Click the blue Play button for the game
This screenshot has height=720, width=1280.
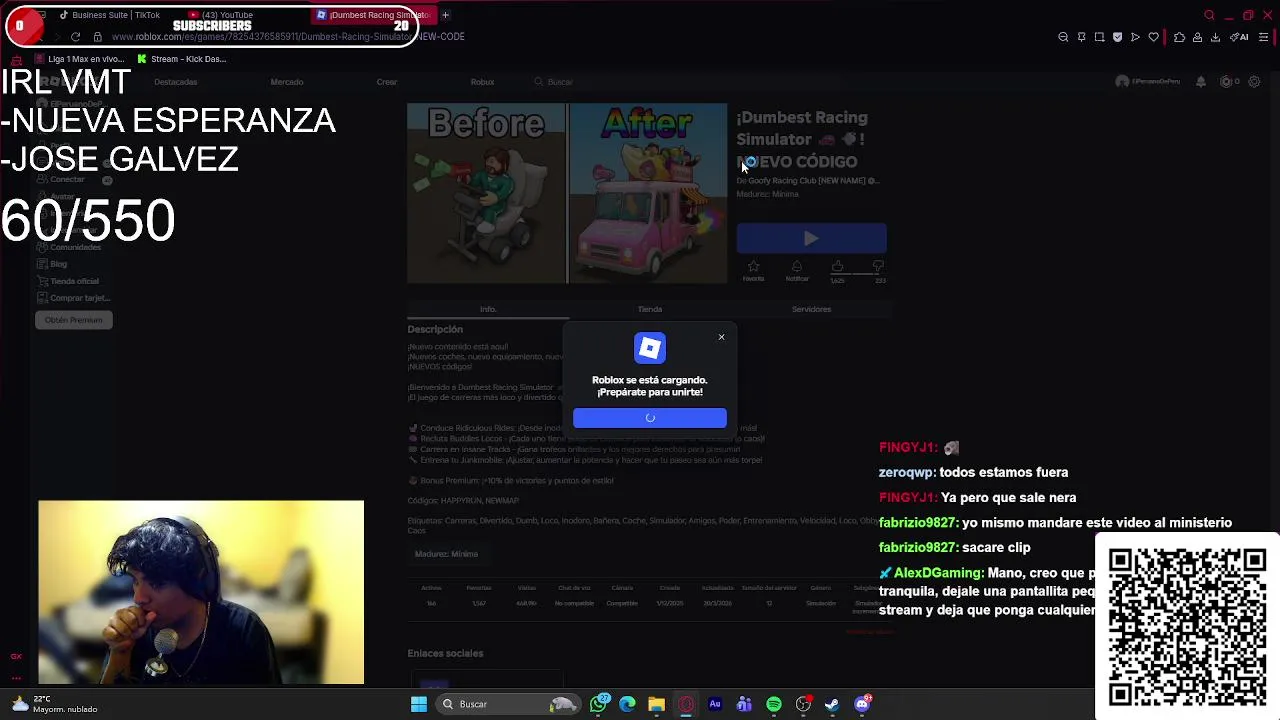tap(811, 238)
